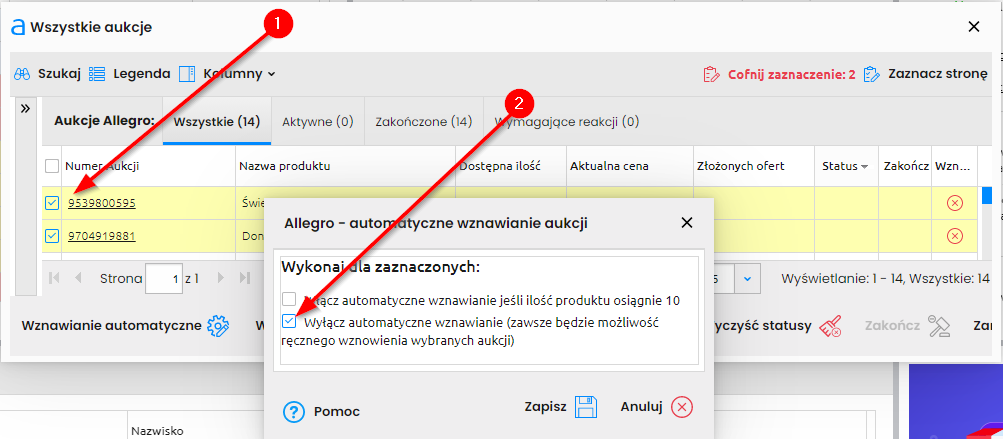Sort by Numer Aukcji column header
The image size is (1003, 439).
[x=148, y=166]
